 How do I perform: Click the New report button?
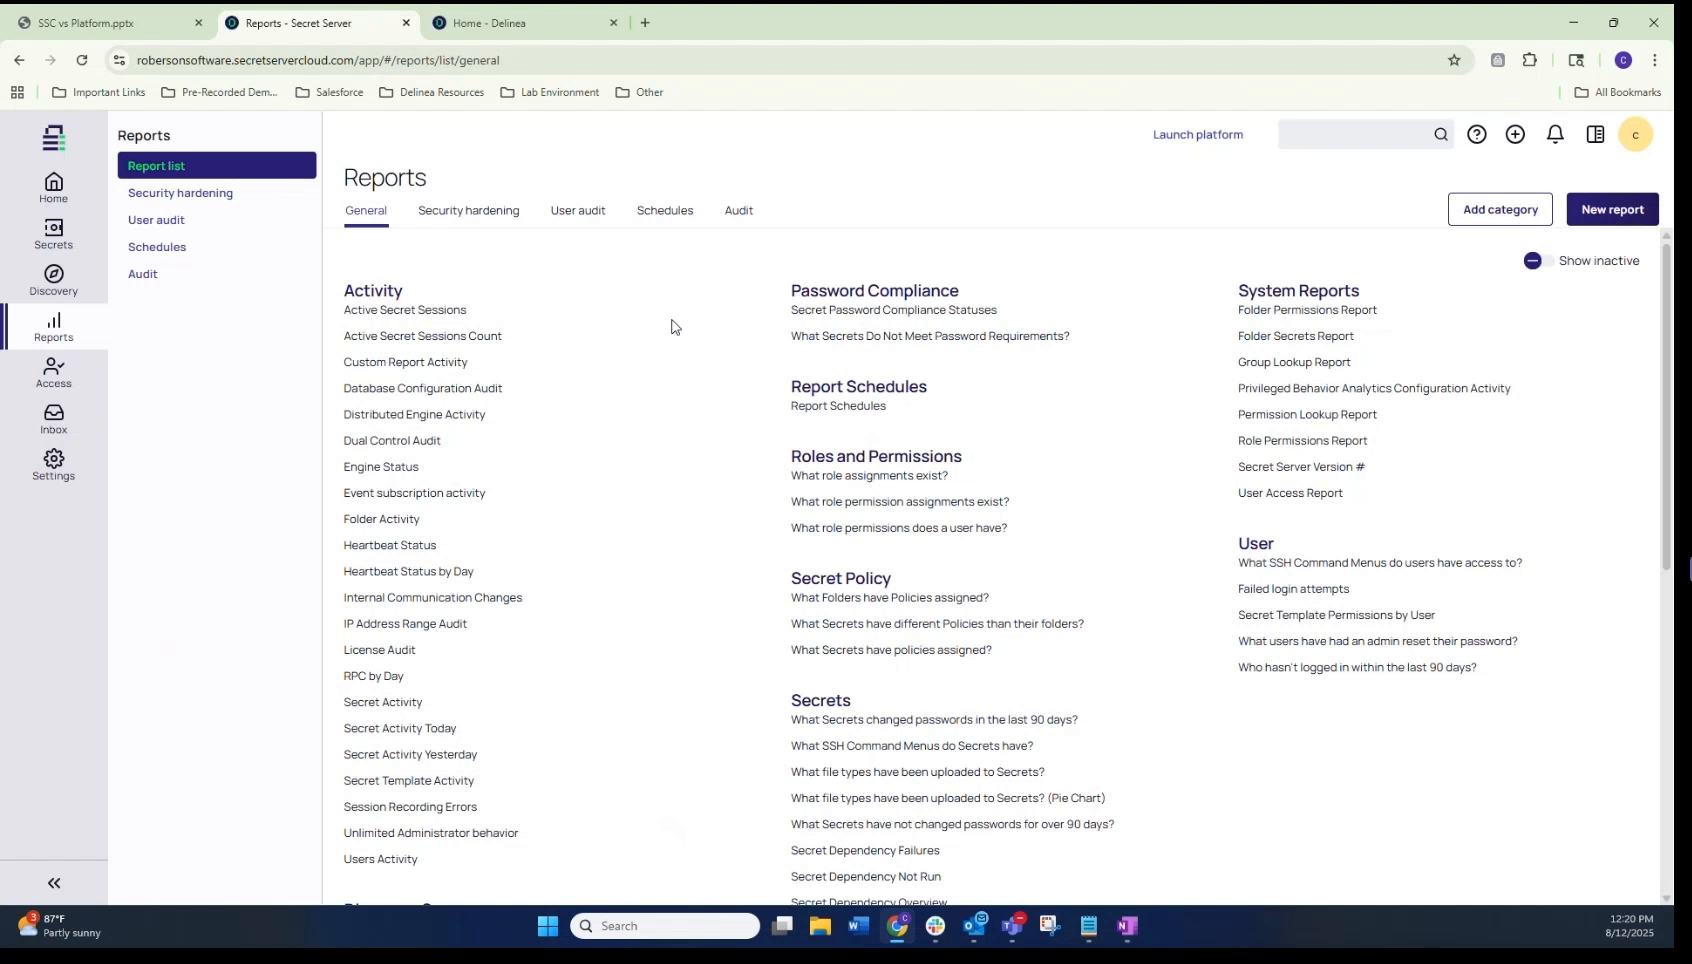1612,209
